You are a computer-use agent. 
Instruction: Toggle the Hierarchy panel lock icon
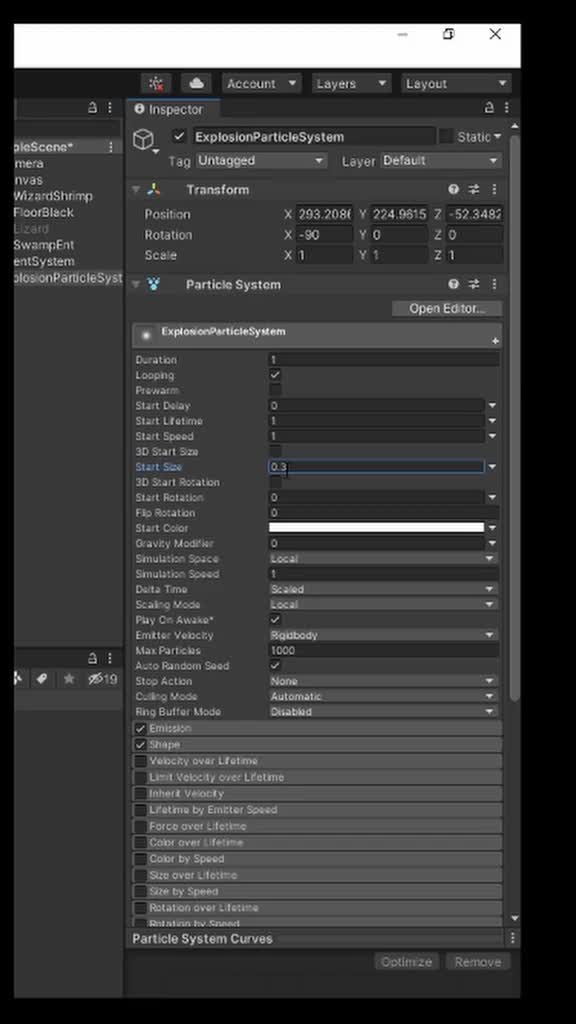pos(93,108)
